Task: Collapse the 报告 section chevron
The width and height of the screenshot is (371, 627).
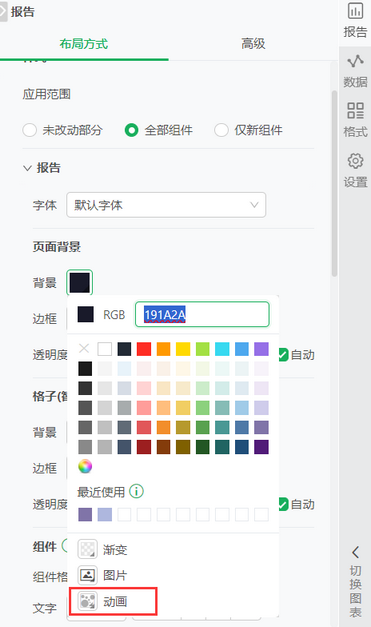Action: (27, 168)
